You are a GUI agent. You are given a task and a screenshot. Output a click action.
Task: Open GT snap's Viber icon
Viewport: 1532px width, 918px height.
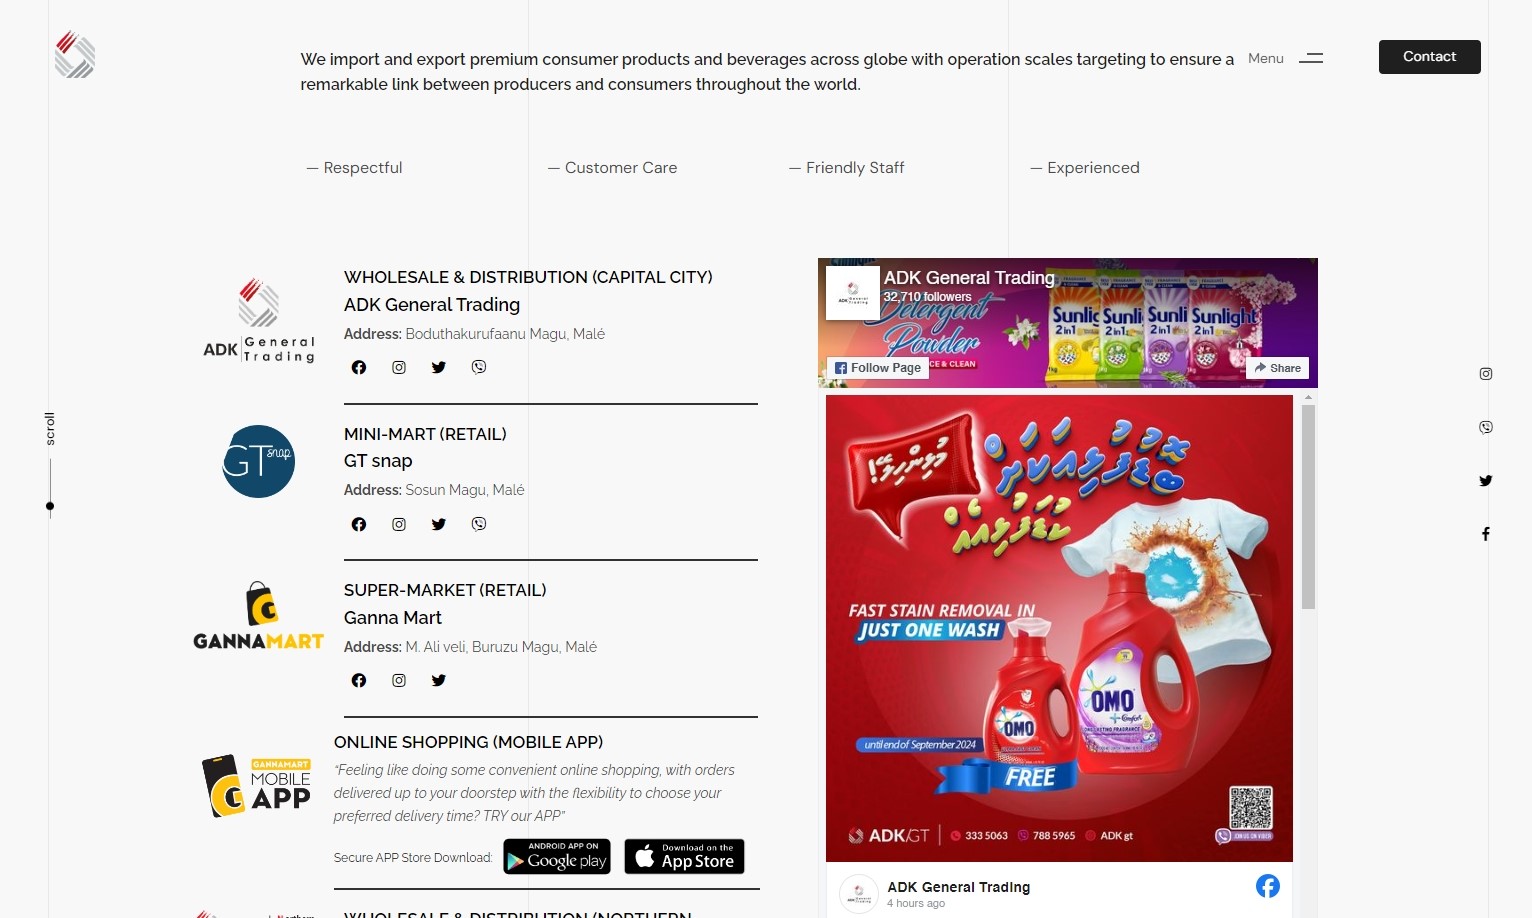[479, 524]
